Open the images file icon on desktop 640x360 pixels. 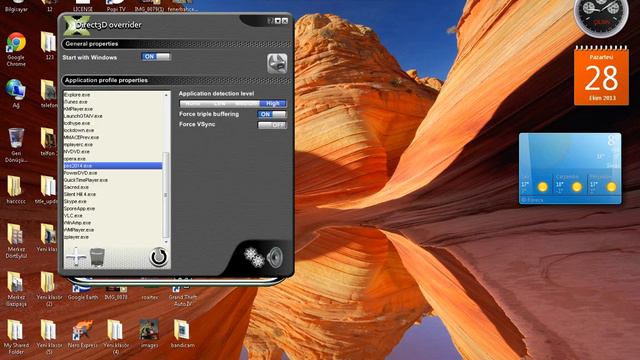149,334
